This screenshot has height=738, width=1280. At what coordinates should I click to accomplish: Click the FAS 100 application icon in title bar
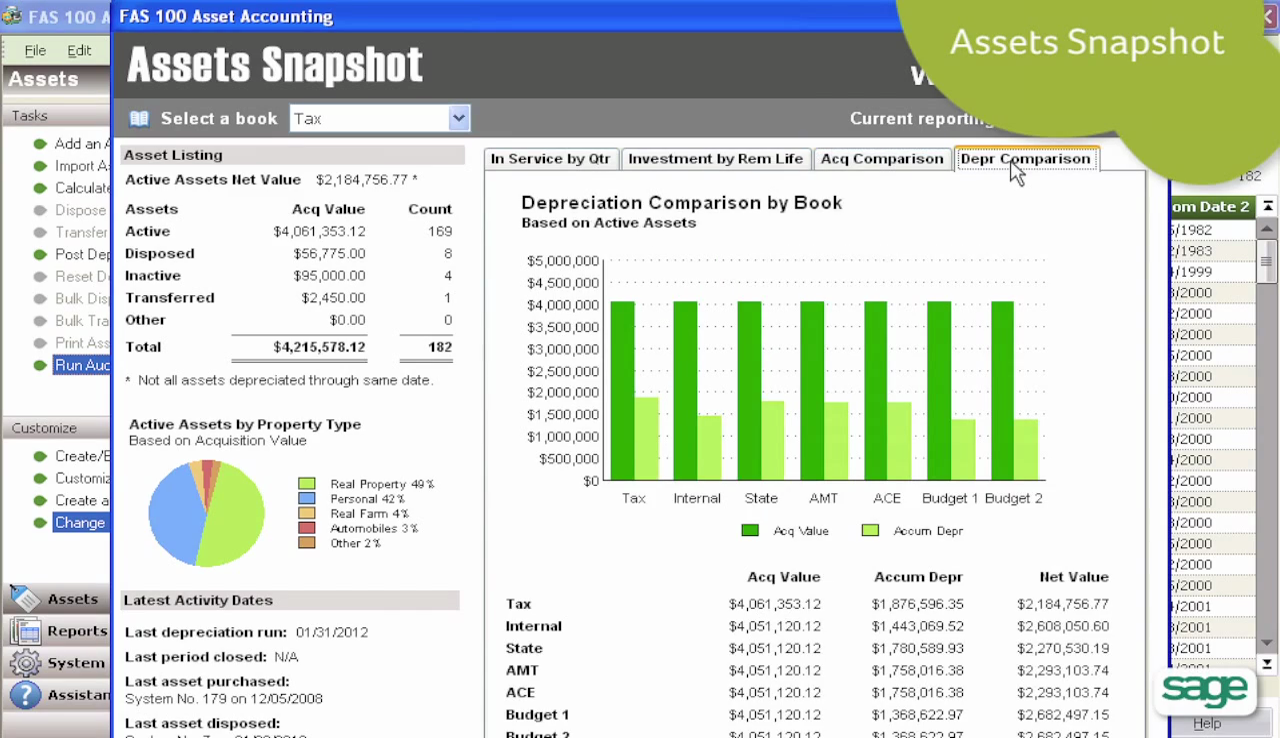point(11,17)
